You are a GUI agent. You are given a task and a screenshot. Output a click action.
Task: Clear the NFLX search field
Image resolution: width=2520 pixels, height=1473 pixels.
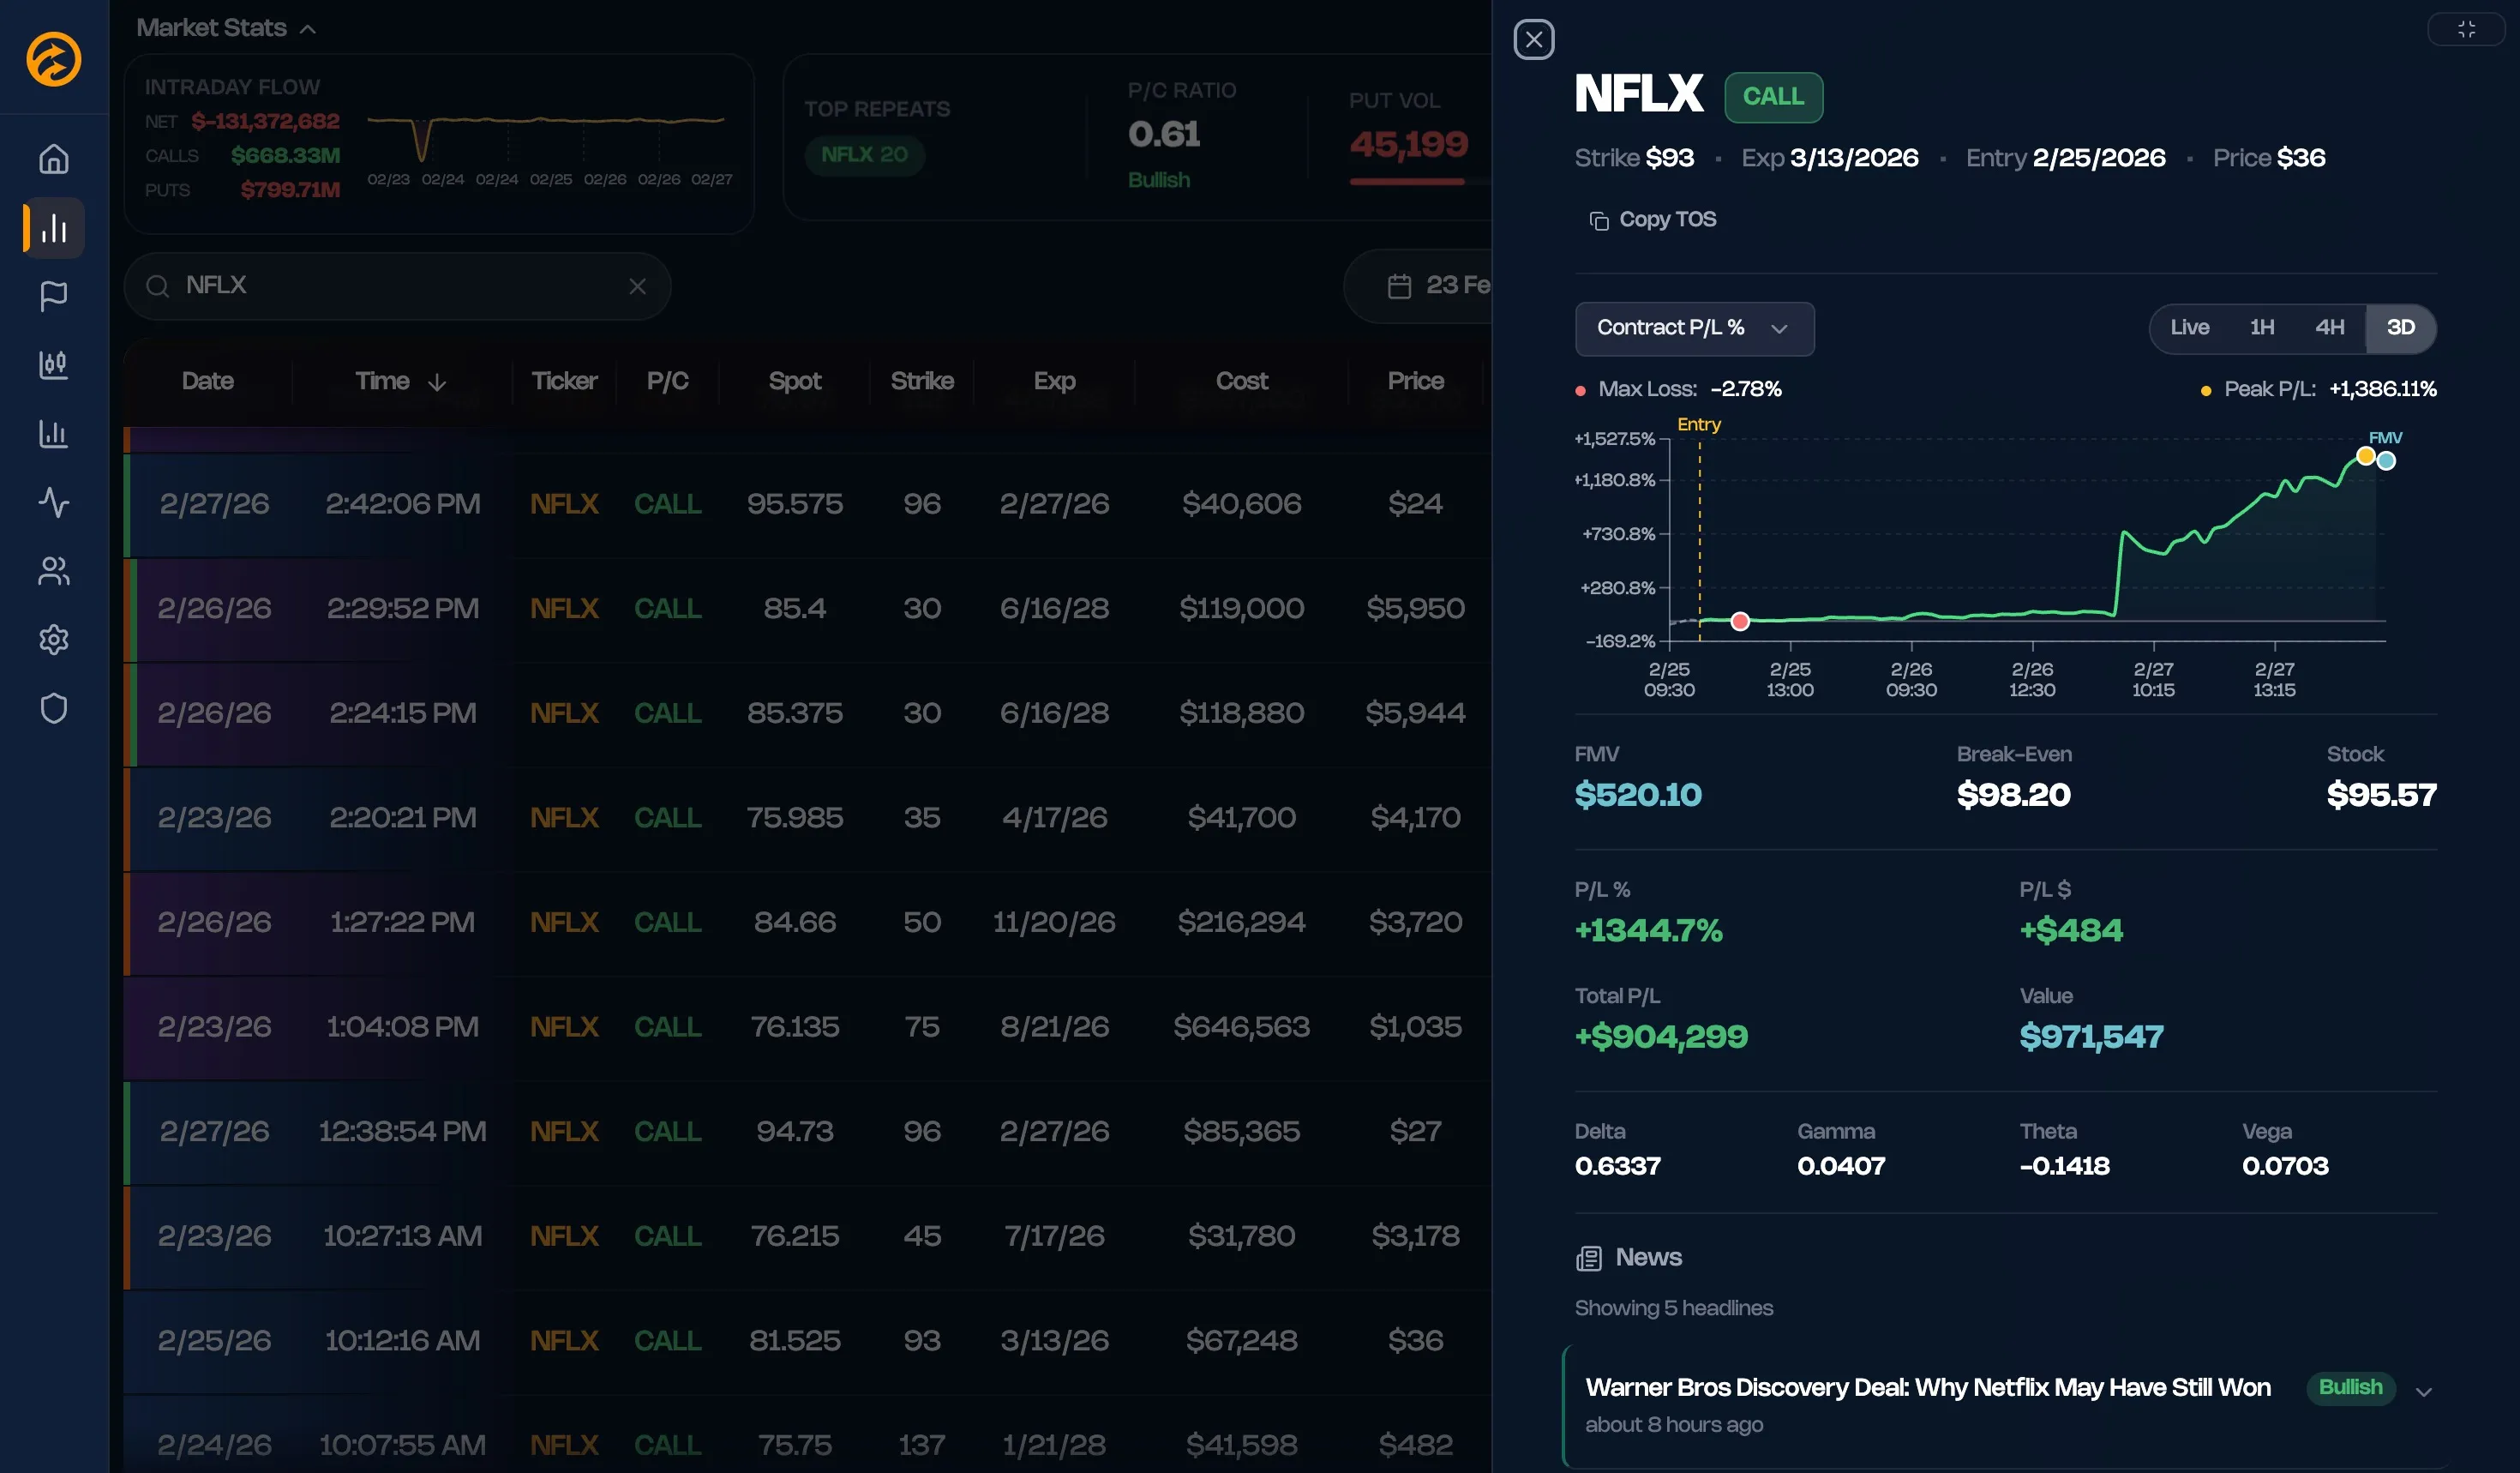(638, 286)
